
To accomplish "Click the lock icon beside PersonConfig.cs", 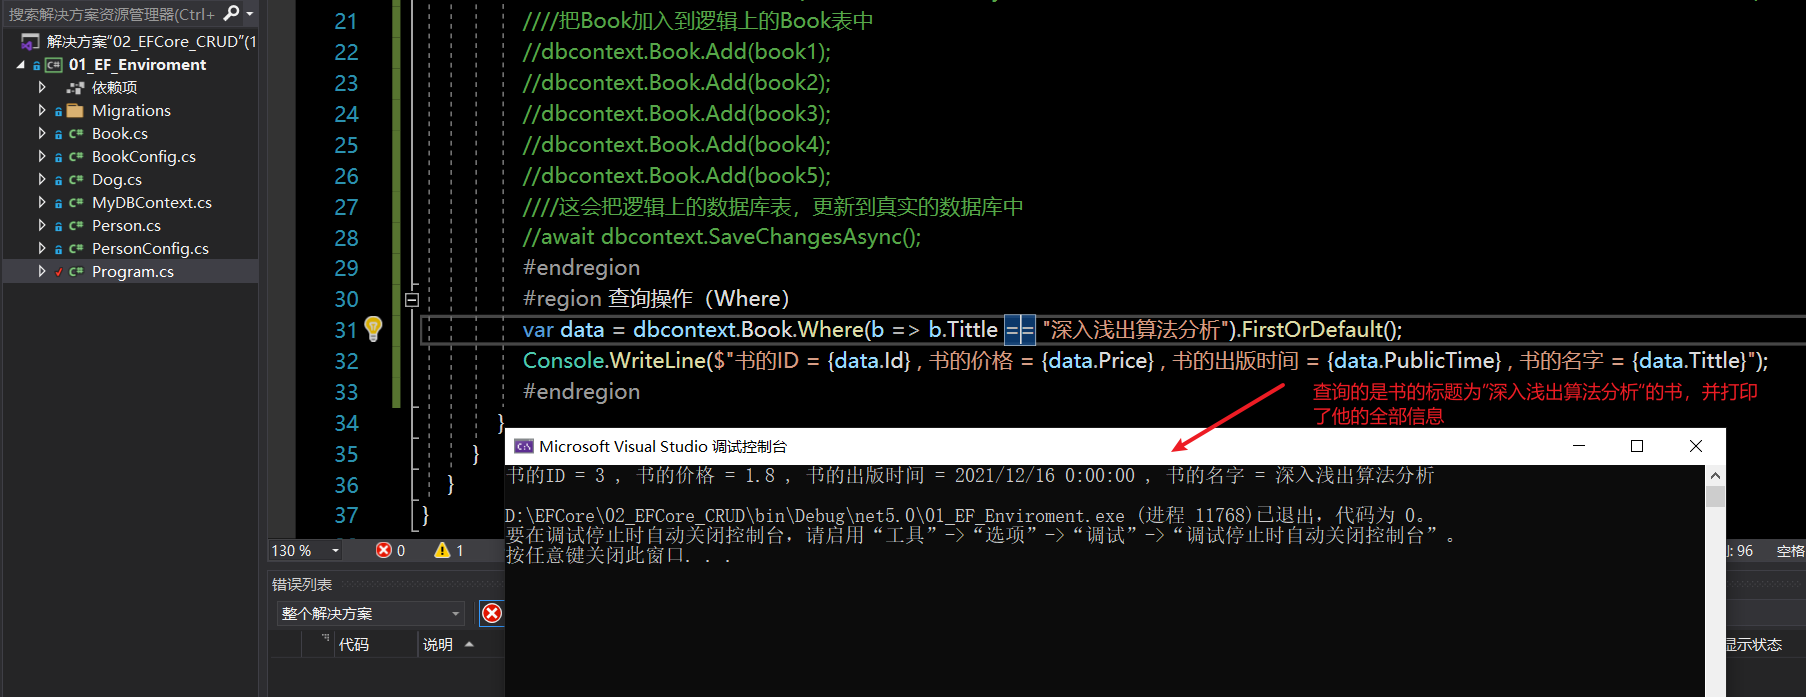I will (58, 249).
